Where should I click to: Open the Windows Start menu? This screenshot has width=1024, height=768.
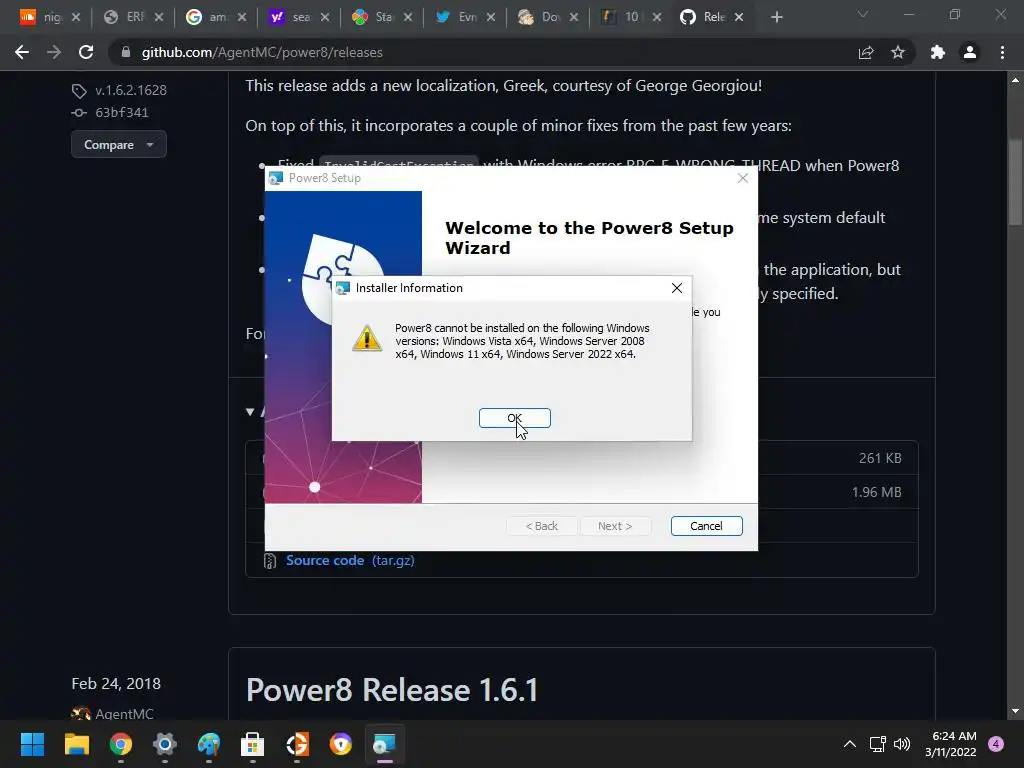tap(32, 744)
